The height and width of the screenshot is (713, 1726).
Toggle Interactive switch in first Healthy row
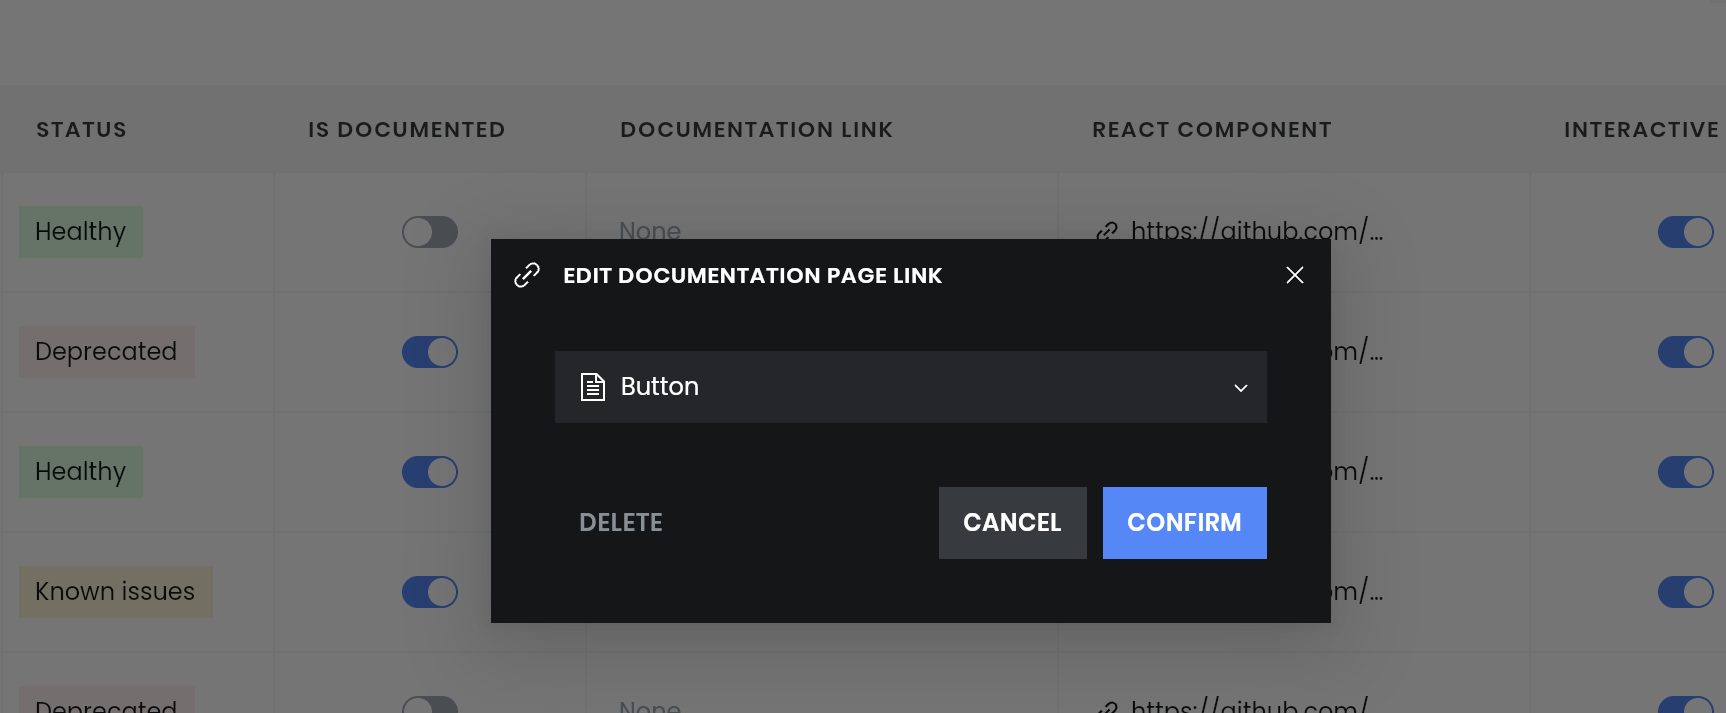(x=1685, y=232)
